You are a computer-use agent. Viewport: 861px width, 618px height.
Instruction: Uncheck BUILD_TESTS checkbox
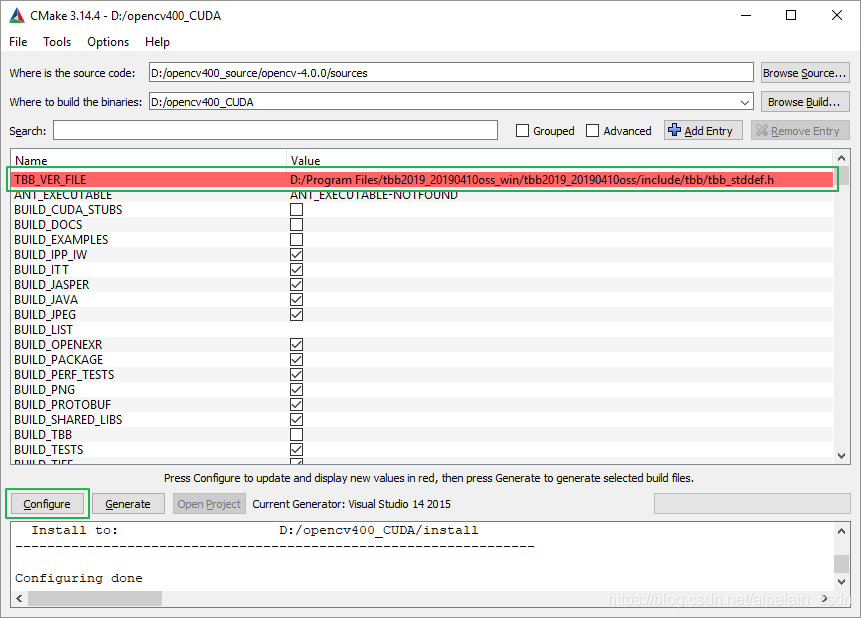click(x=297, y=449)
